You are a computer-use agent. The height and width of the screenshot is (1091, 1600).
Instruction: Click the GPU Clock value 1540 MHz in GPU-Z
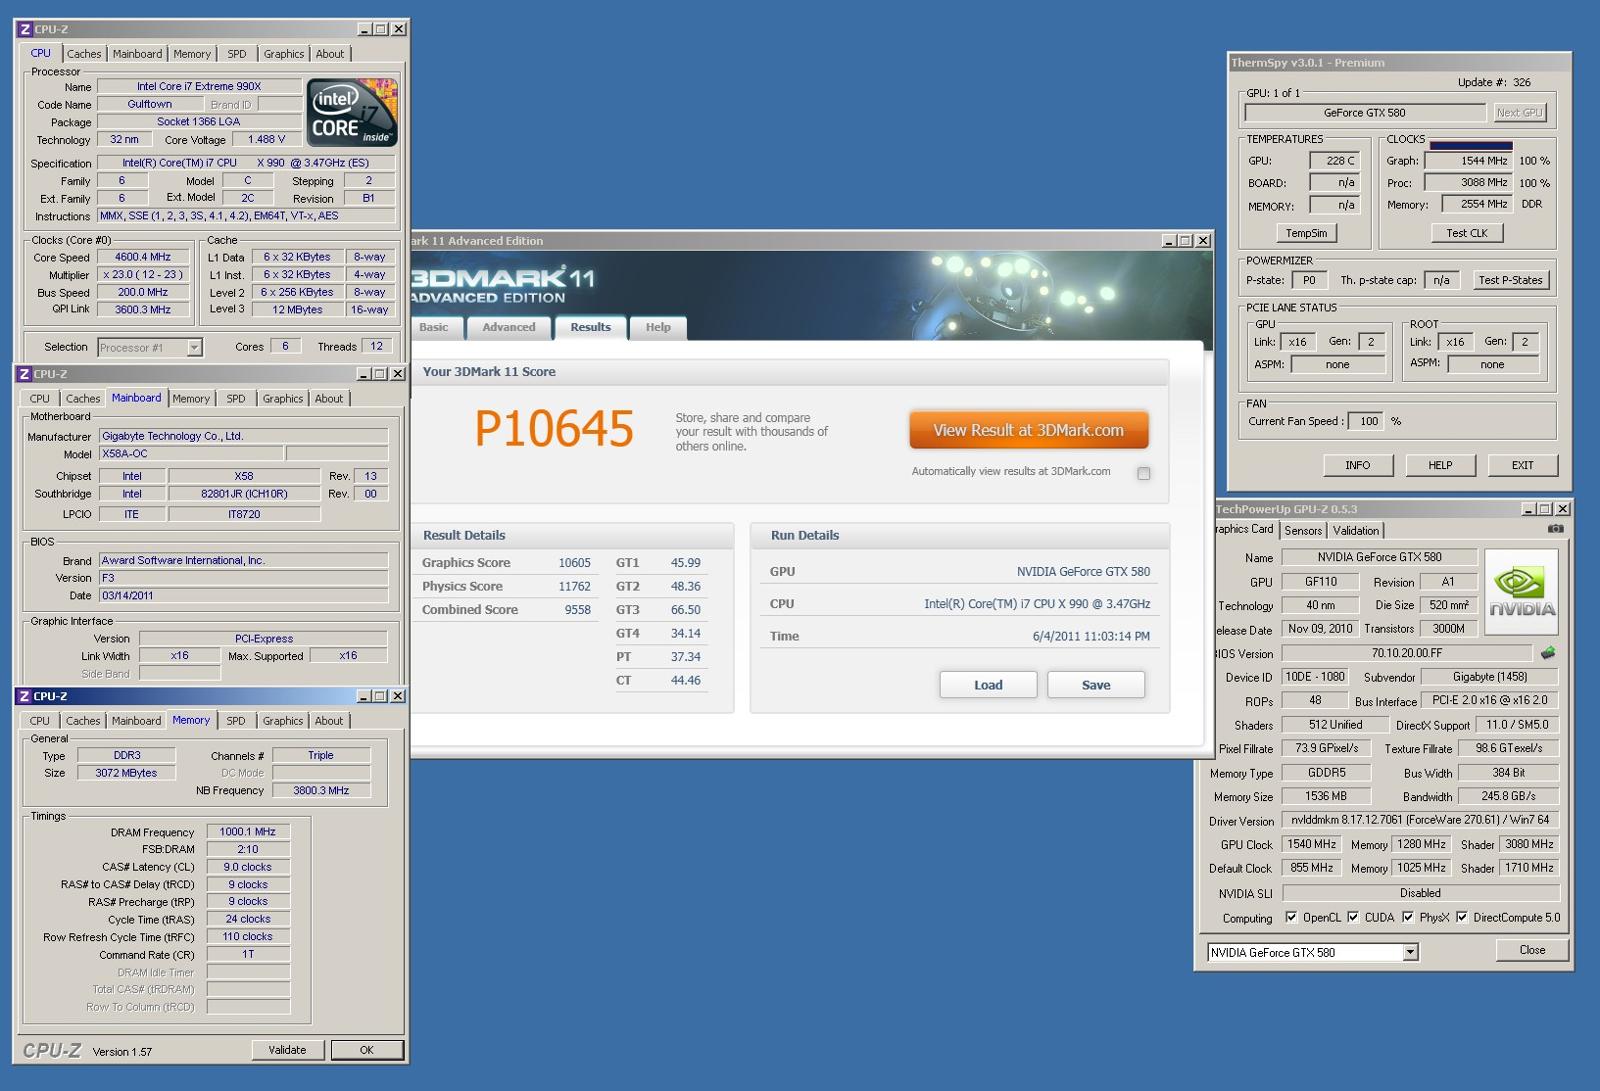(1312, 845)
